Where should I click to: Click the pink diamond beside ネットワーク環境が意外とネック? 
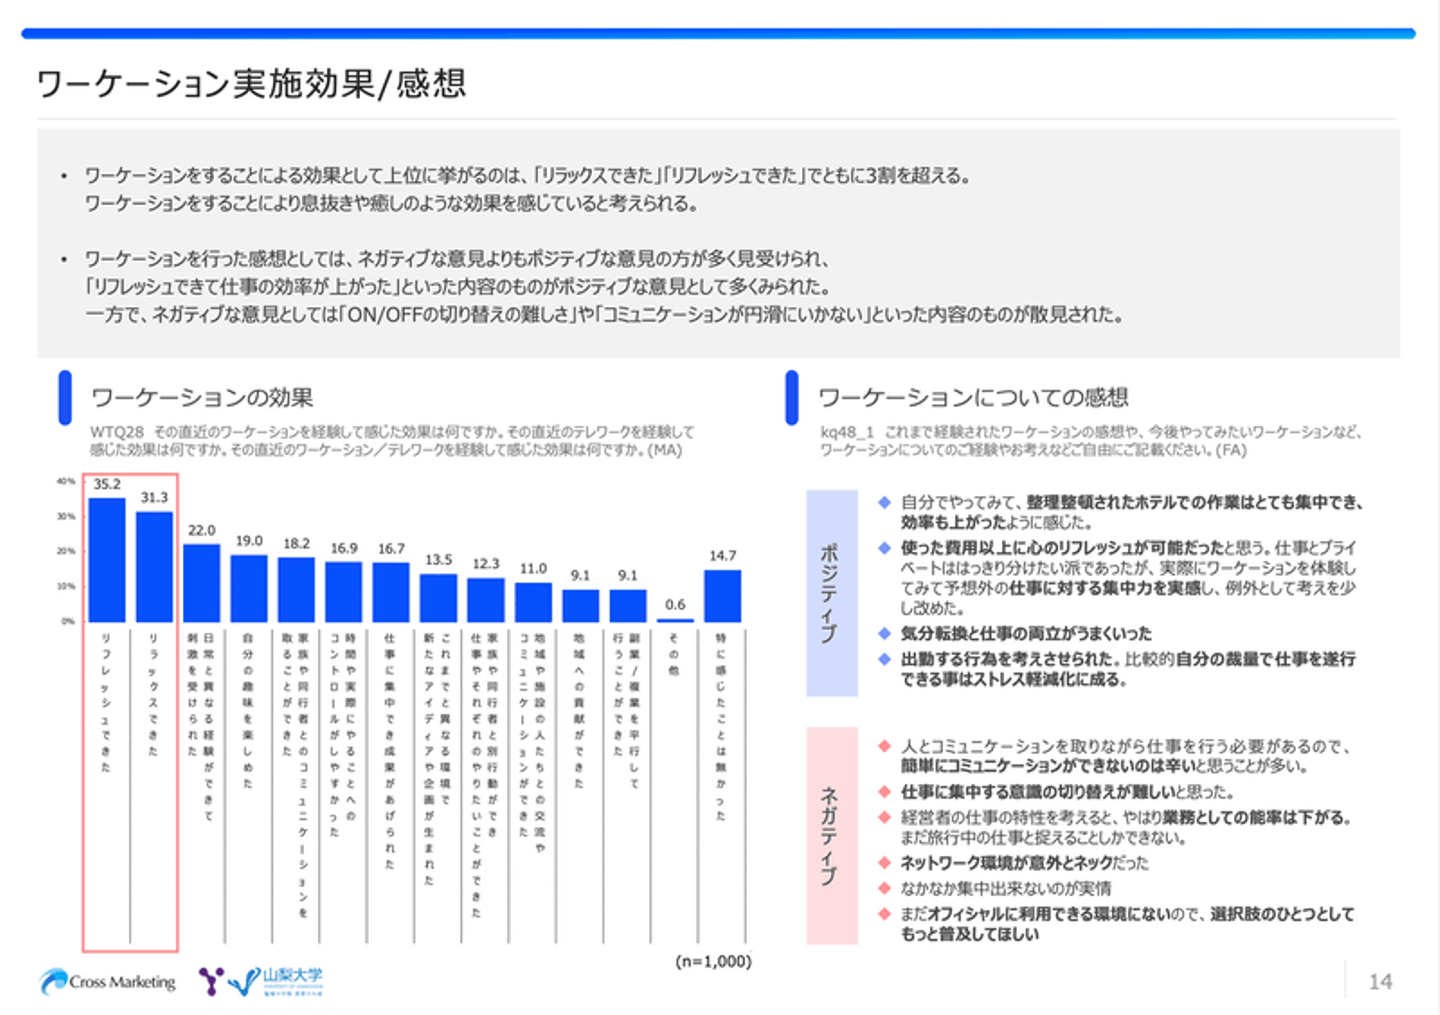[884, 862]
